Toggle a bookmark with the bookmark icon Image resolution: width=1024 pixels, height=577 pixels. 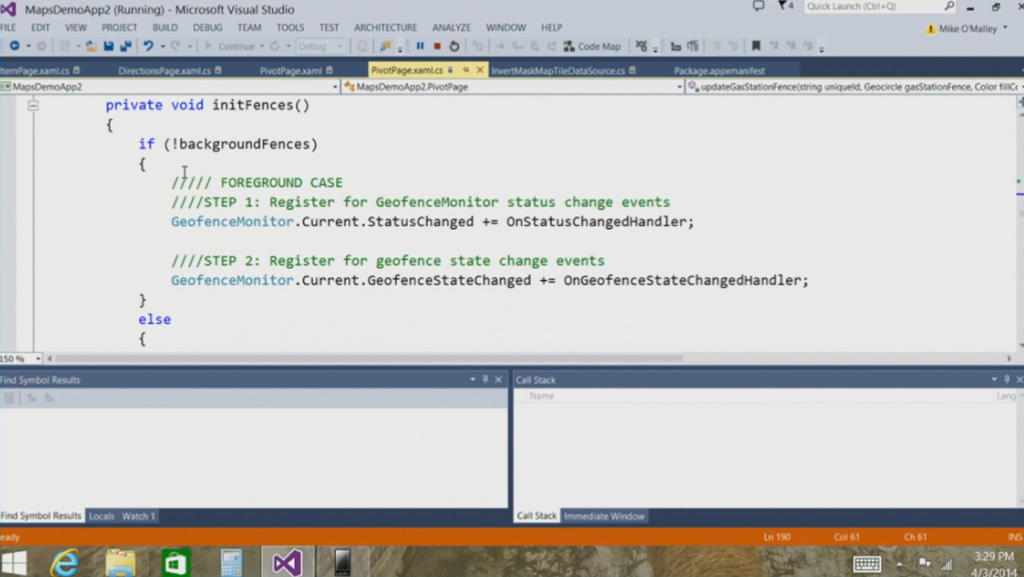[756, 46]
